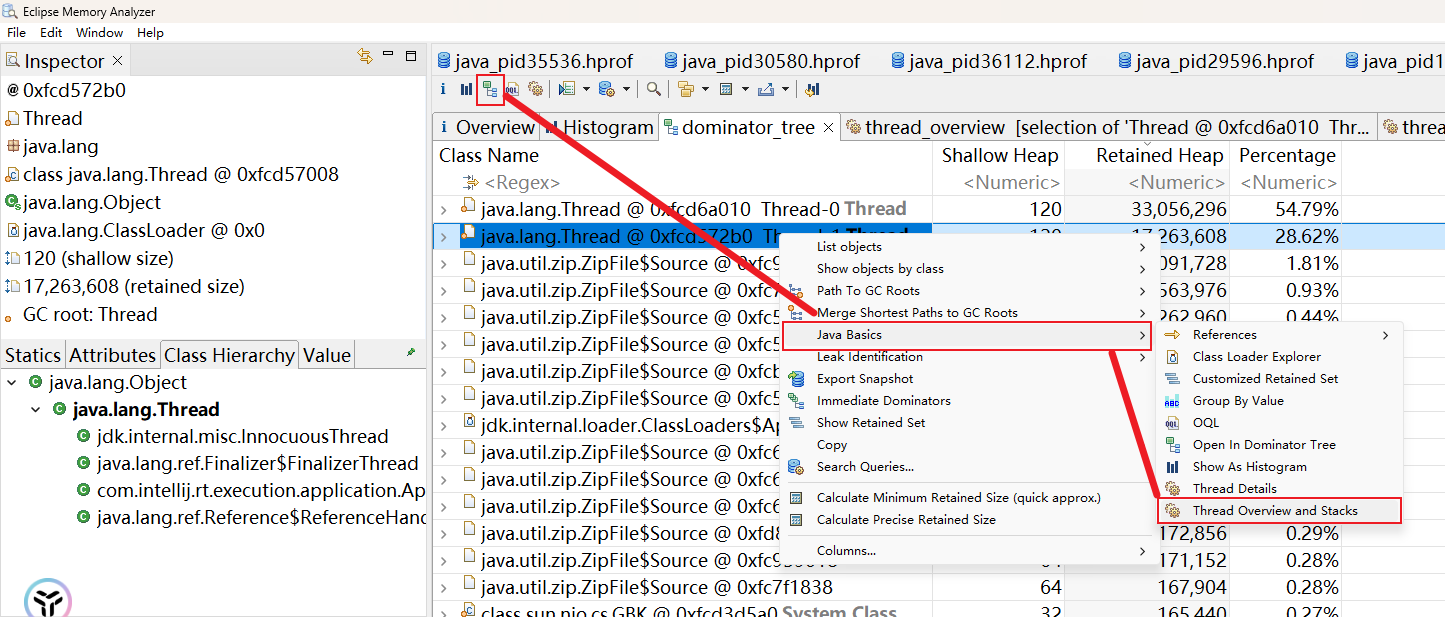The width and height of the screenshot is (1445, 617).
Task: Maximize the Inspector view
Action: coord(411,56)
